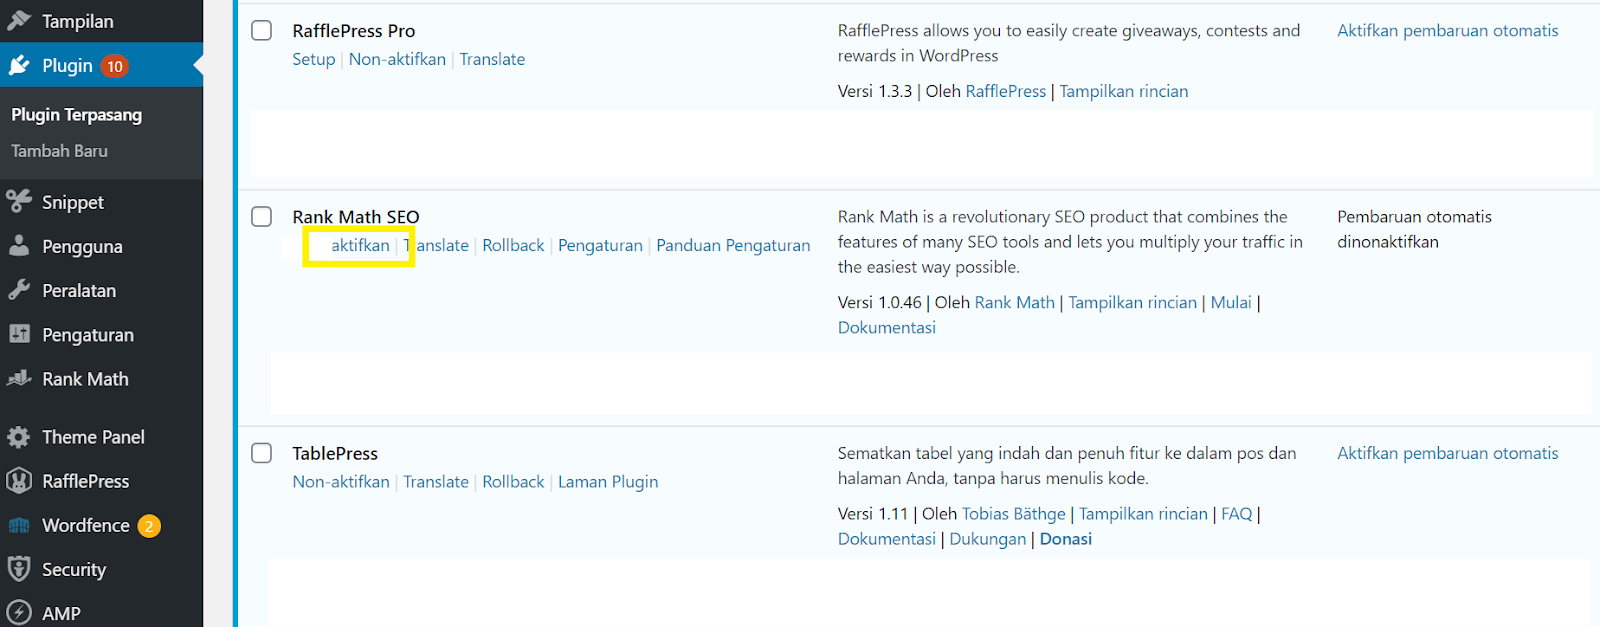1600x627 pixels.
Task: Tick the TablePress checkbox
Action: coord(262,453)
